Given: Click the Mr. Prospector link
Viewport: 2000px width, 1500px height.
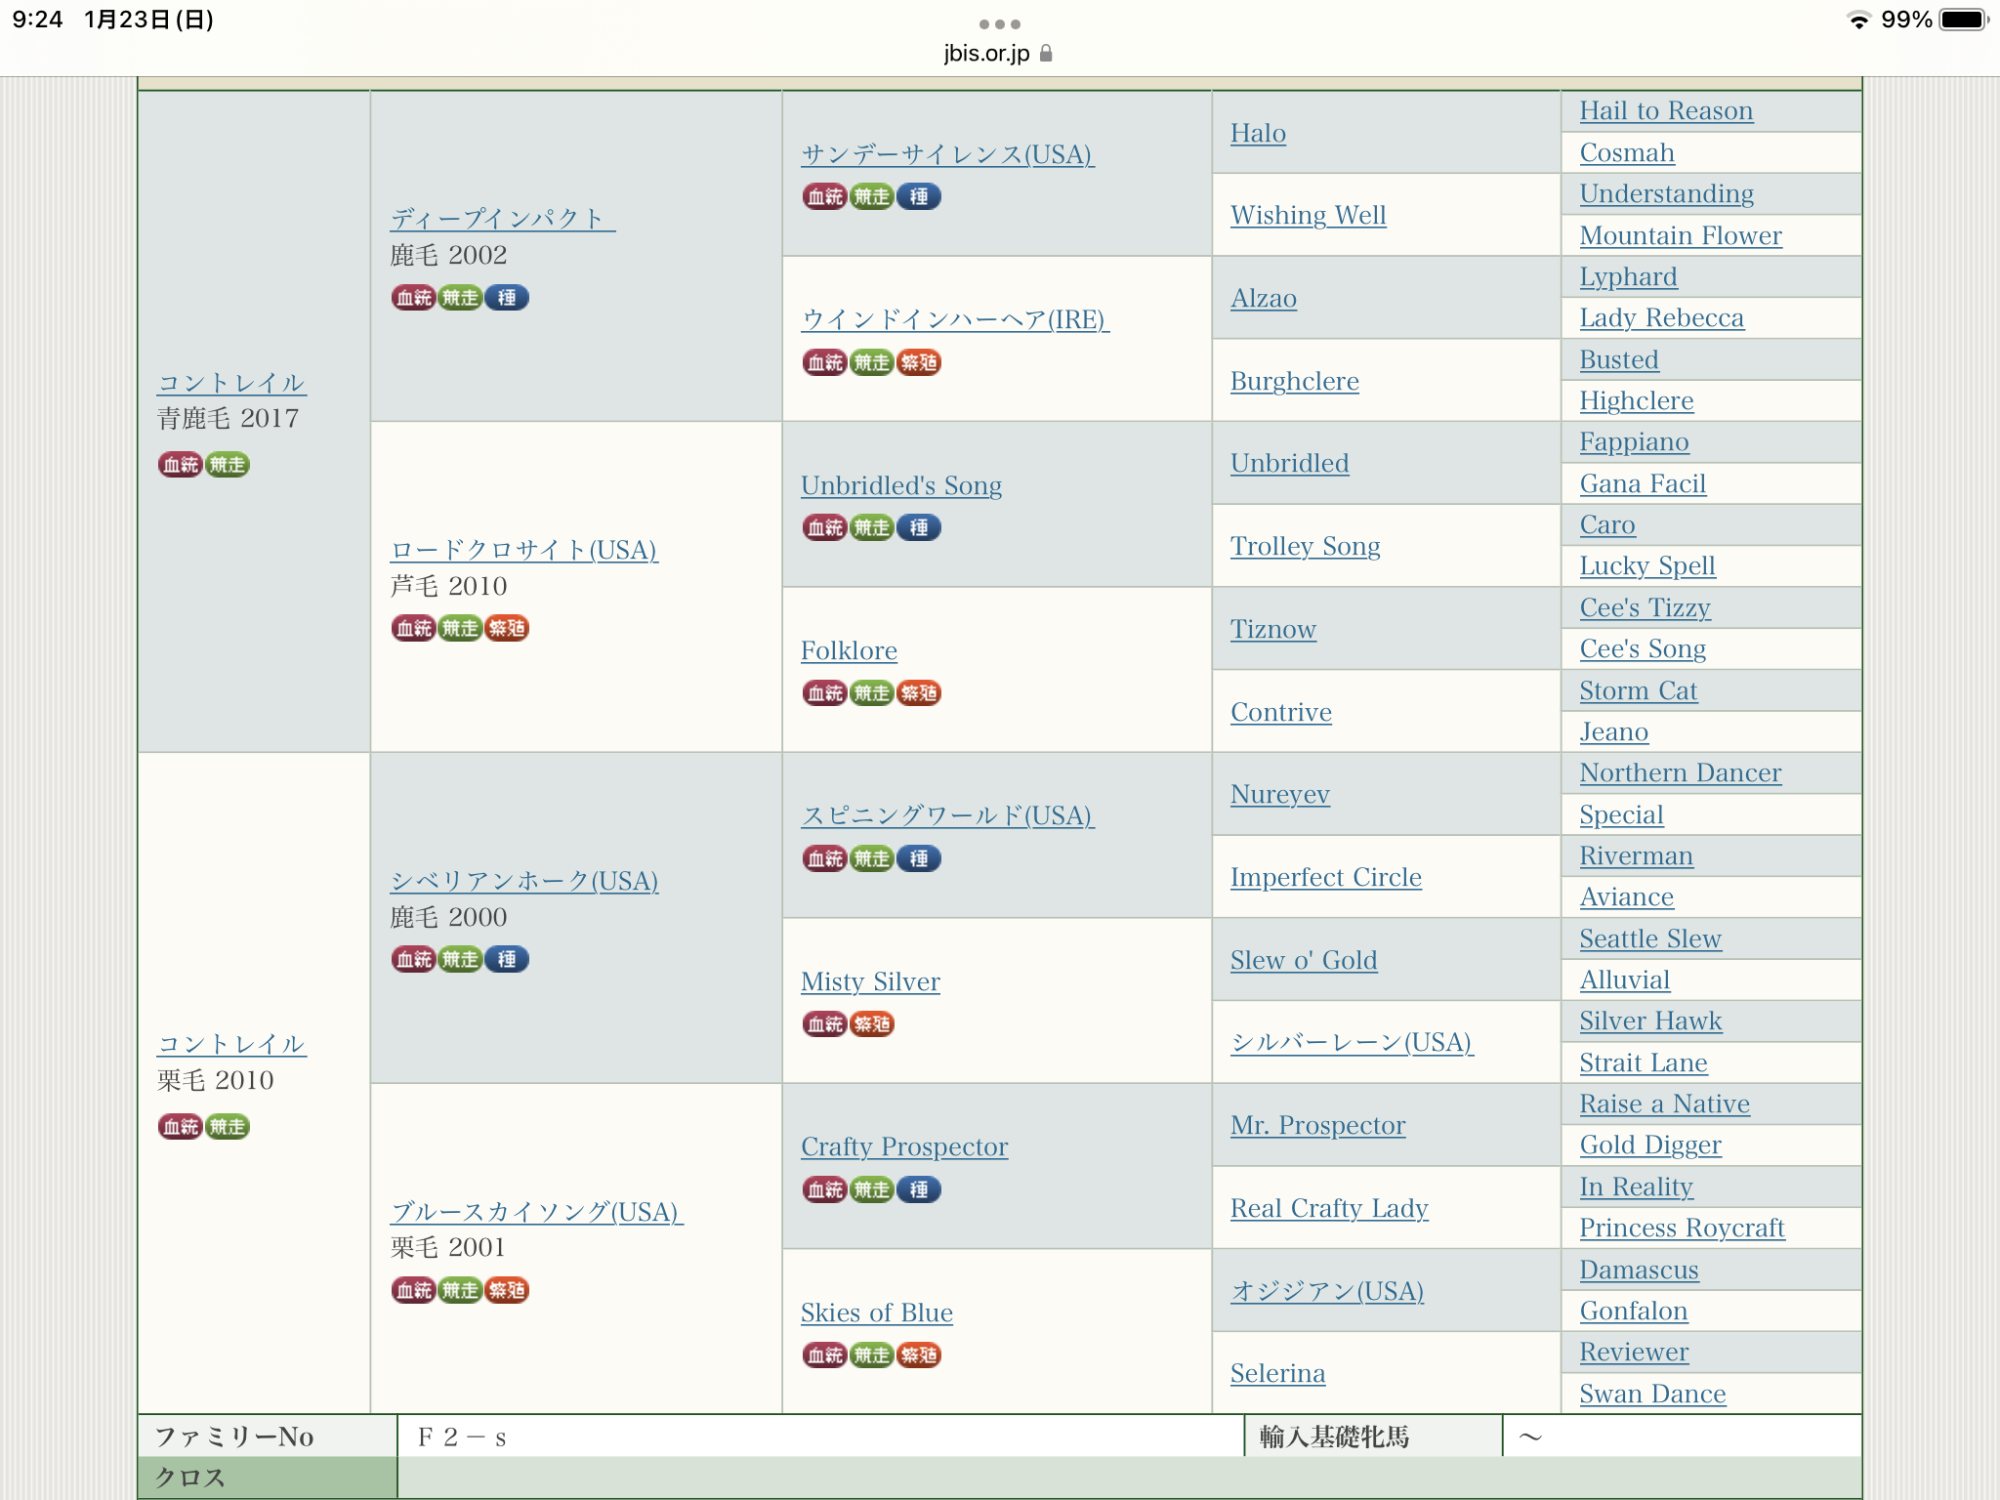Looking at the screenshot, I should (1317, 1125).
